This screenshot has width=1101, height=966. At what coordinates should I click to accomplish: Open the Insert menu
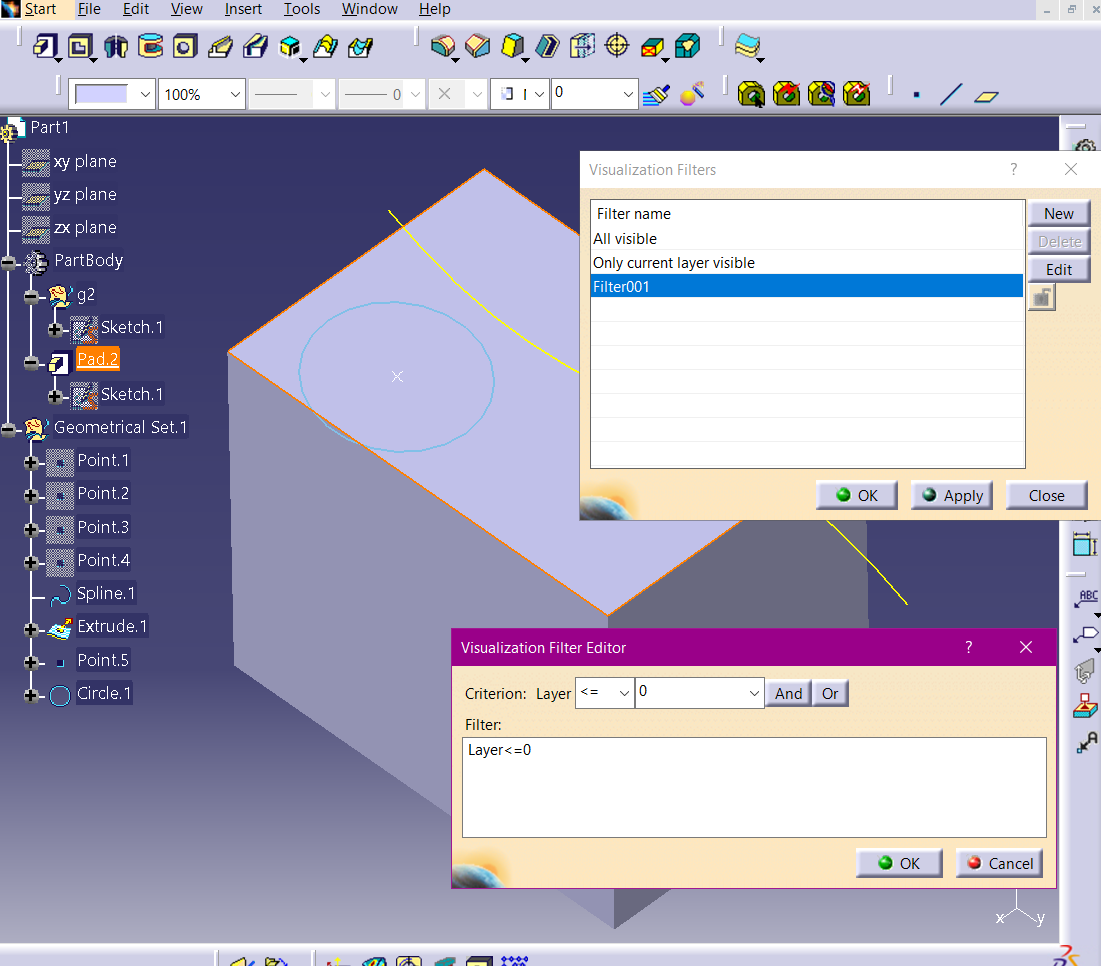point(243,9)
